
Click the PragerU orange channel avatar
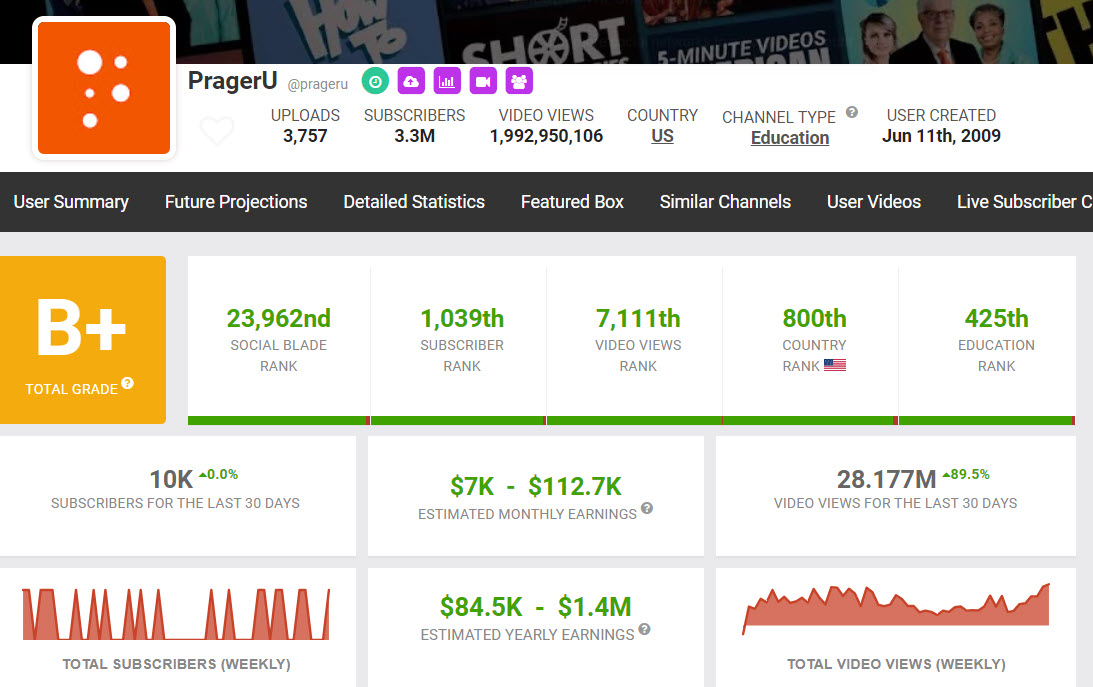tap(104, 88)
